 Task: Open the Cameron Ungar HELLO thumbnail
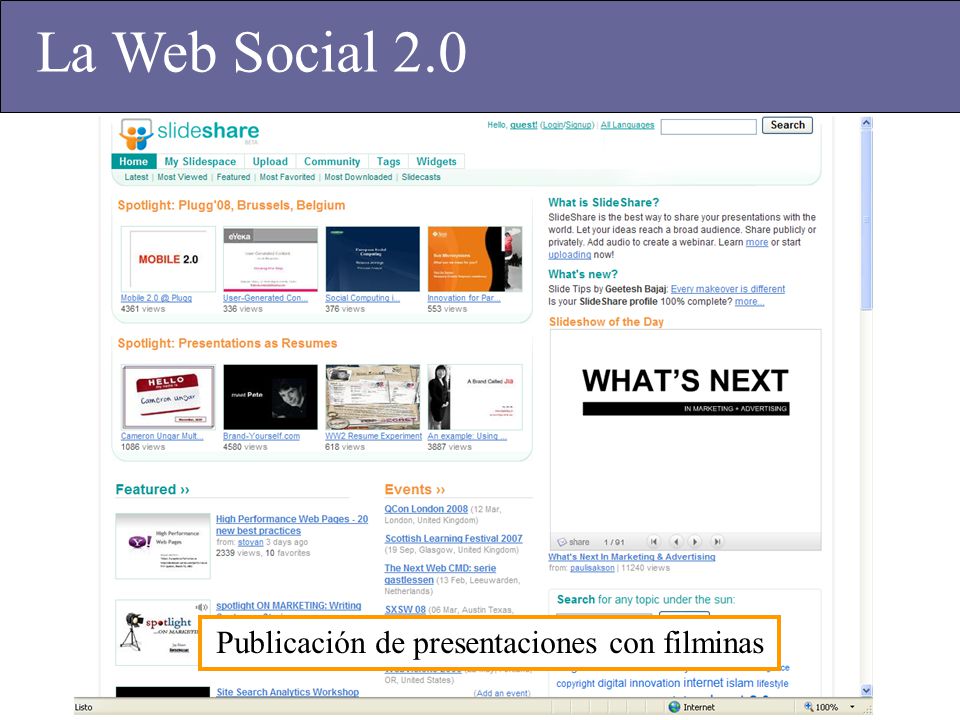(x=168, y=397)
